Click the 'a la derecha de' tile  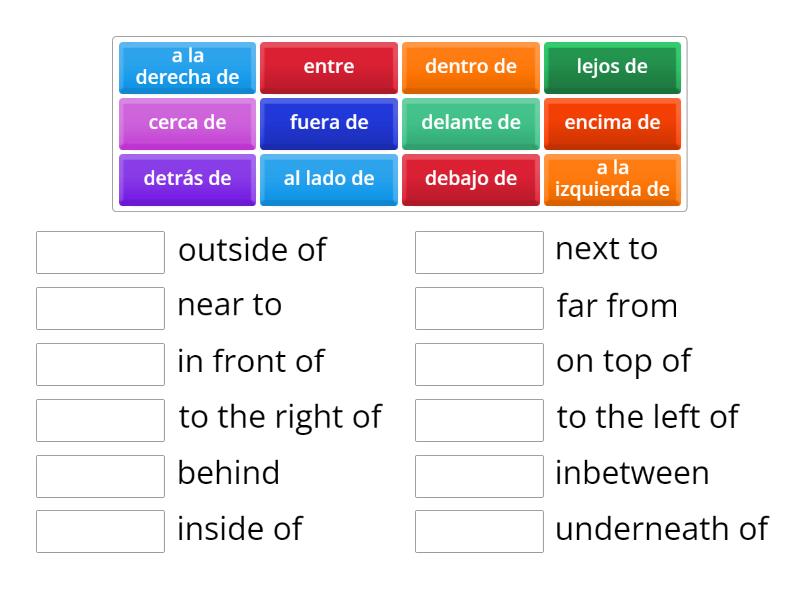coord(187,67)
